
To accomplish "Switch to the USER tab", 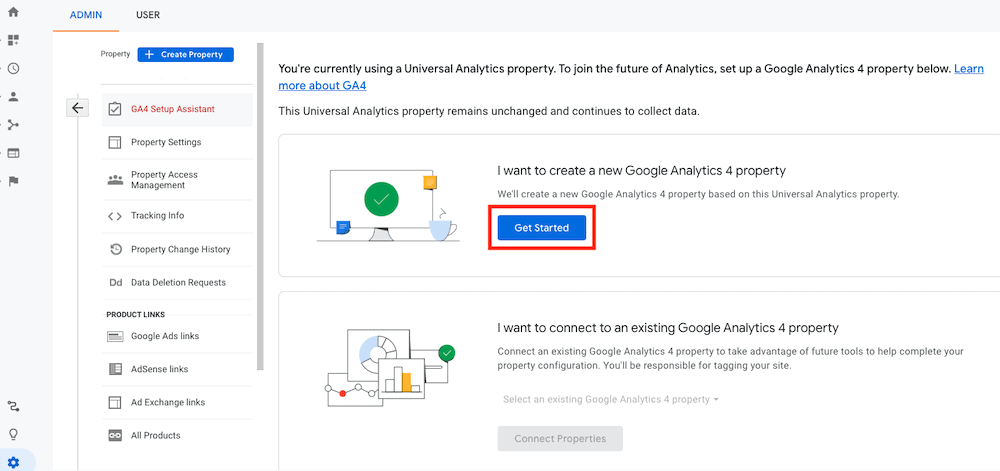I will click(148, 15).
